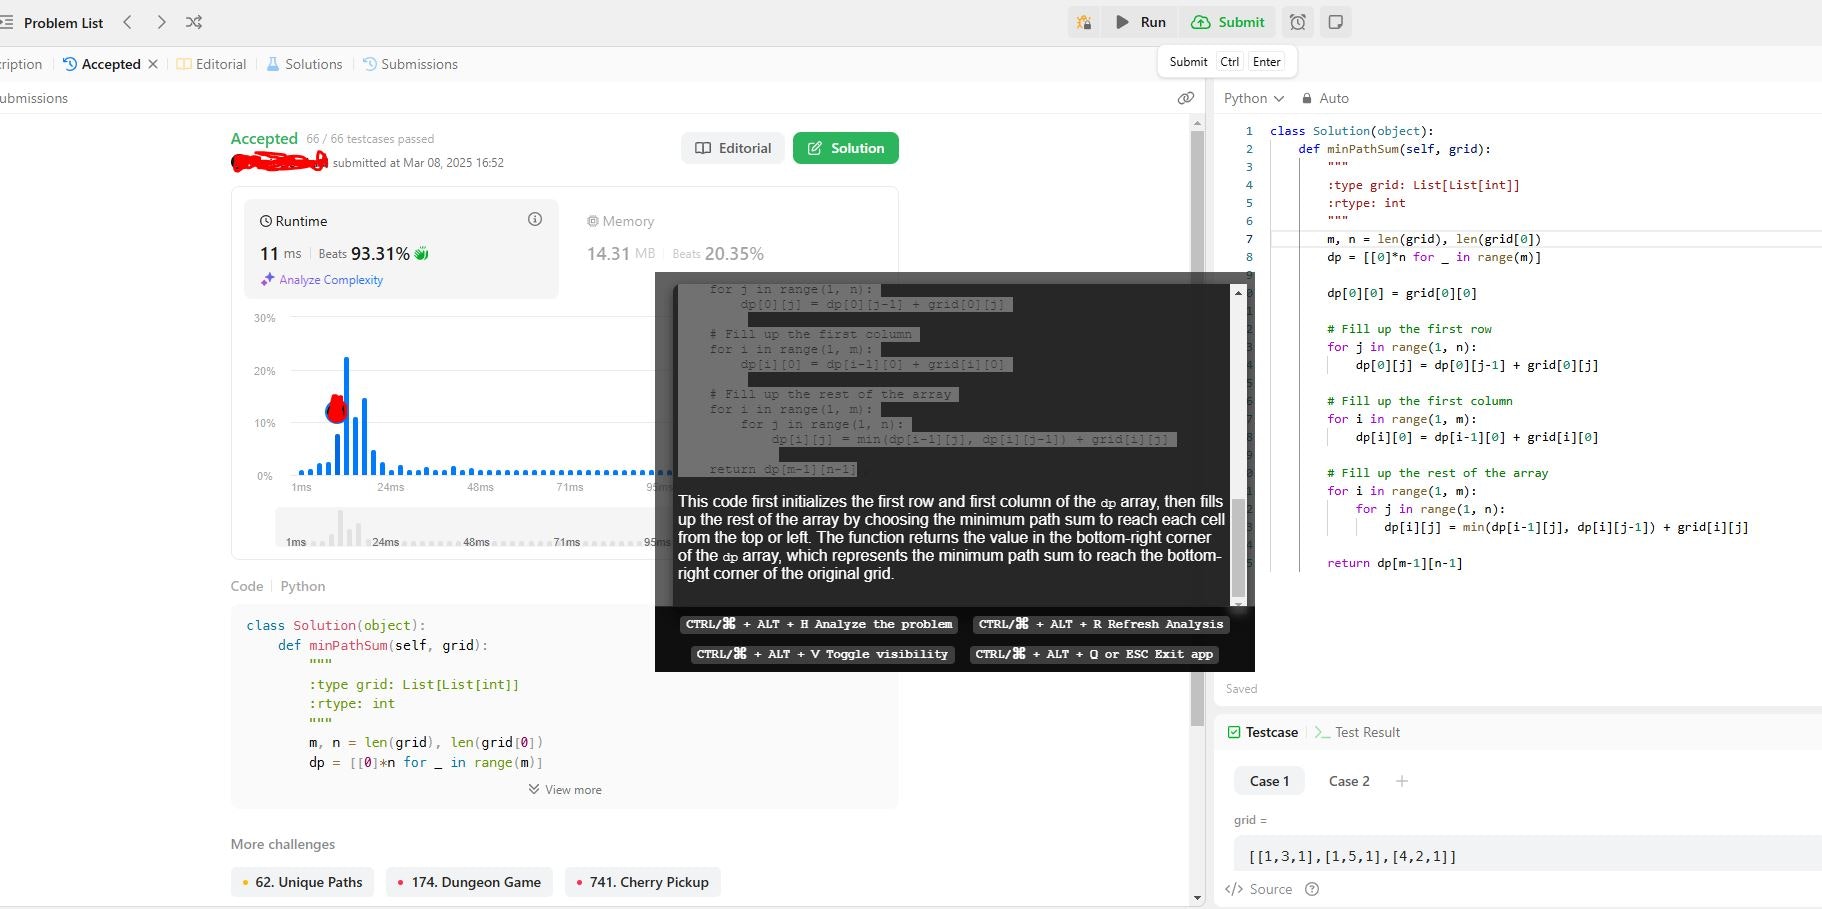Pick a random problem via shuffle icon
The width and height of the screenshot is (1822, 909).
click(194, 22)
